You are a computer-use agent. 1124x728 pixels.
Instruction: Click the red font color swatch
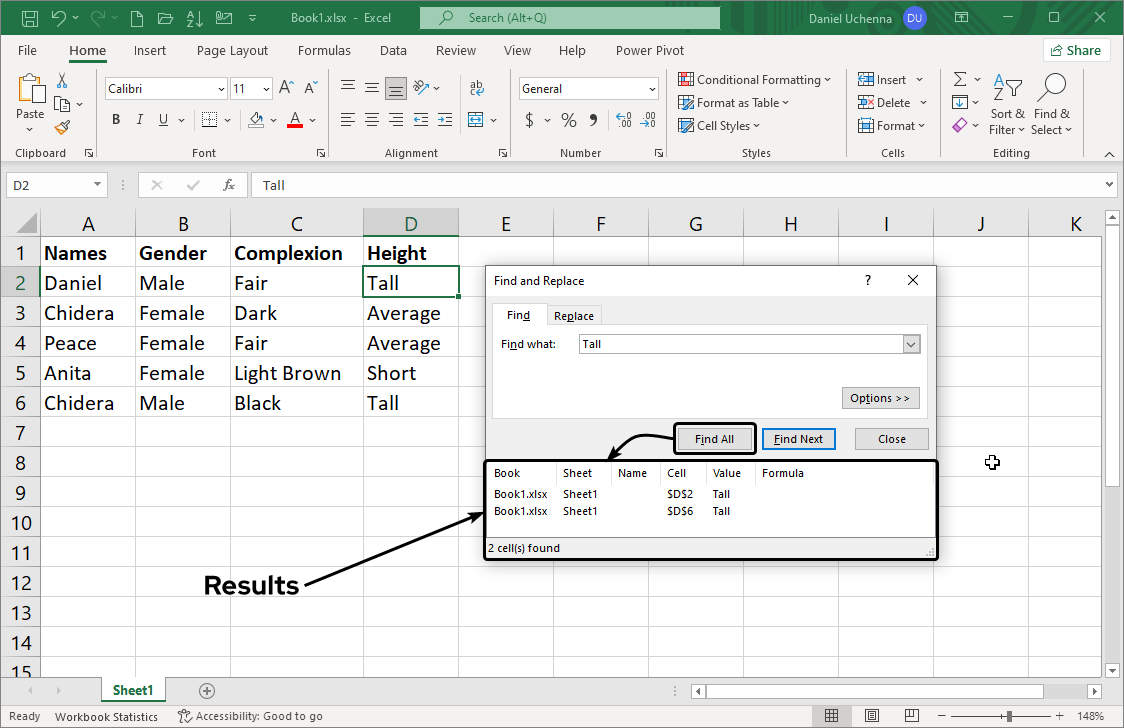[x=295, y=120]
